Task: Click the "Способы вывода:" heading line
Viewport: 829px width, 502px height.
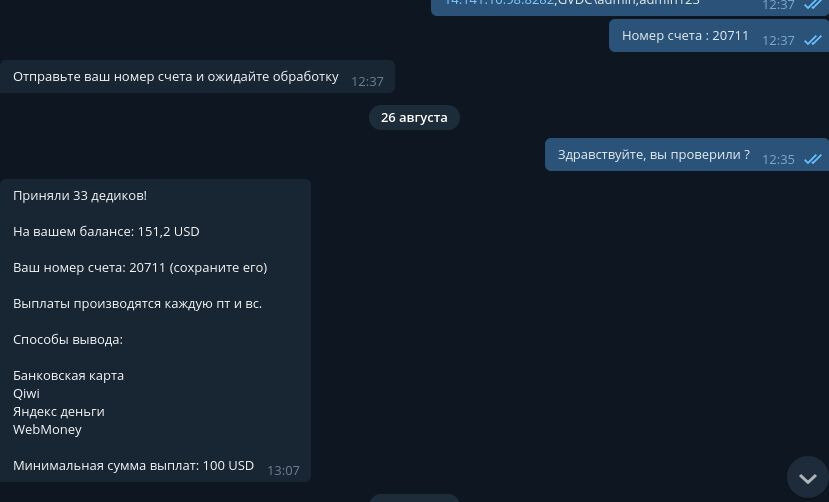Action: coord(68,340)
